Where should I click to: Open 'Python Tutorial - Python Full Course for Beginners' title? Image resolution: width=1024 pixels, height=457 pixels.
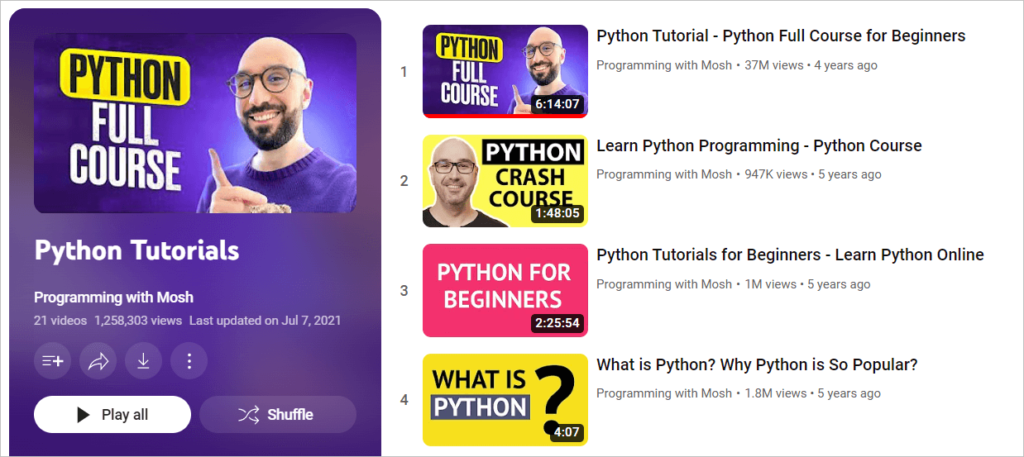[780, 36]
